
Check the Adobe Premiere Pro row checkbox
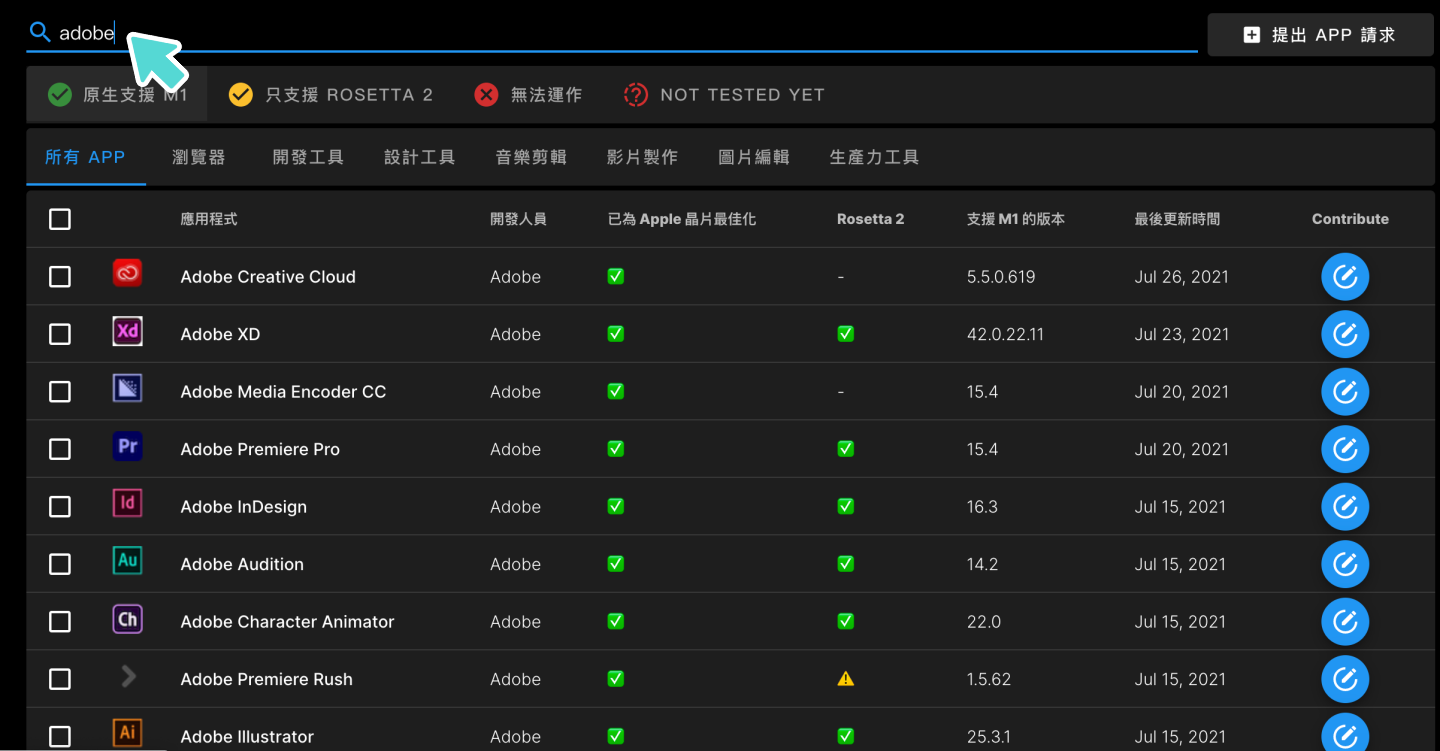(x=60, y=449)
